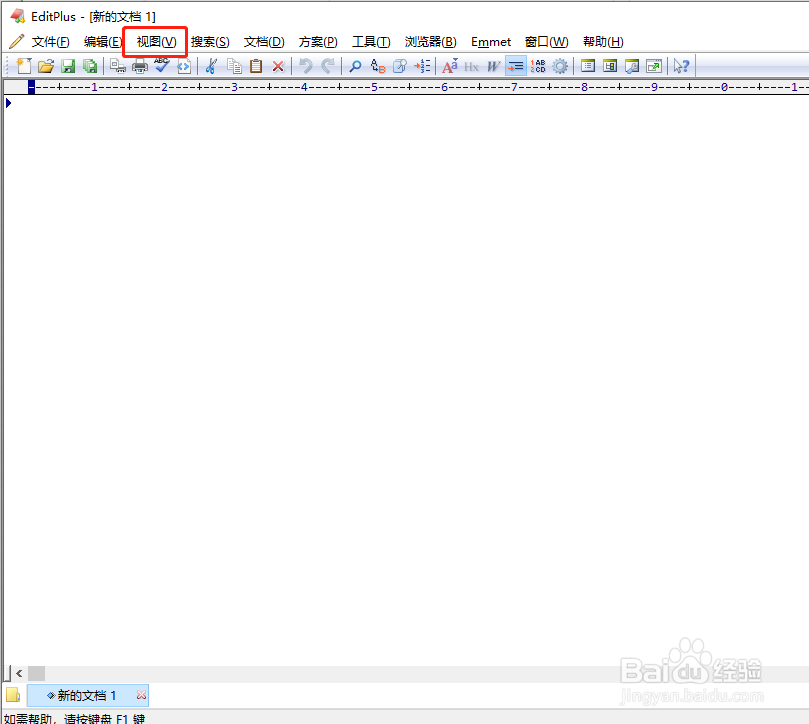Select the context help arrow tool

pyautogui.click(x=681, y=66)
